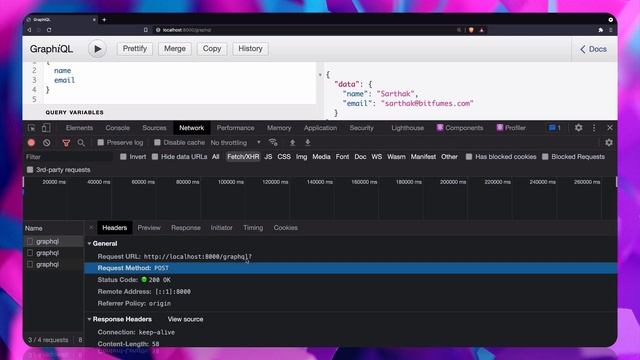Image resolution: width=640 pixels, height=360 pixels.
Task: Filter requests by Img
Action: point(301,157)
